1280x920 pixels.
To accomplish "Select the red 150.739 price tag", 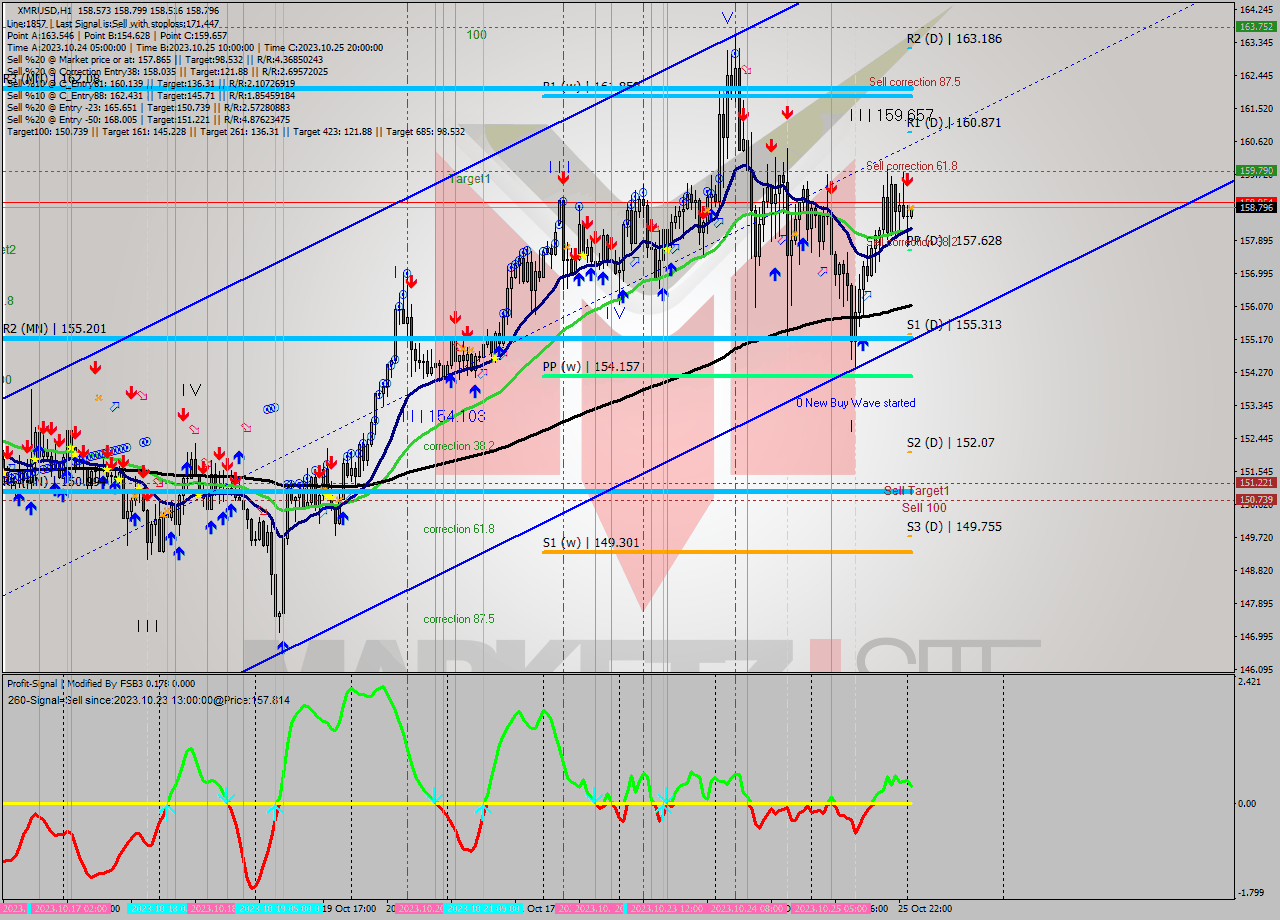I will coord(1255,499).
